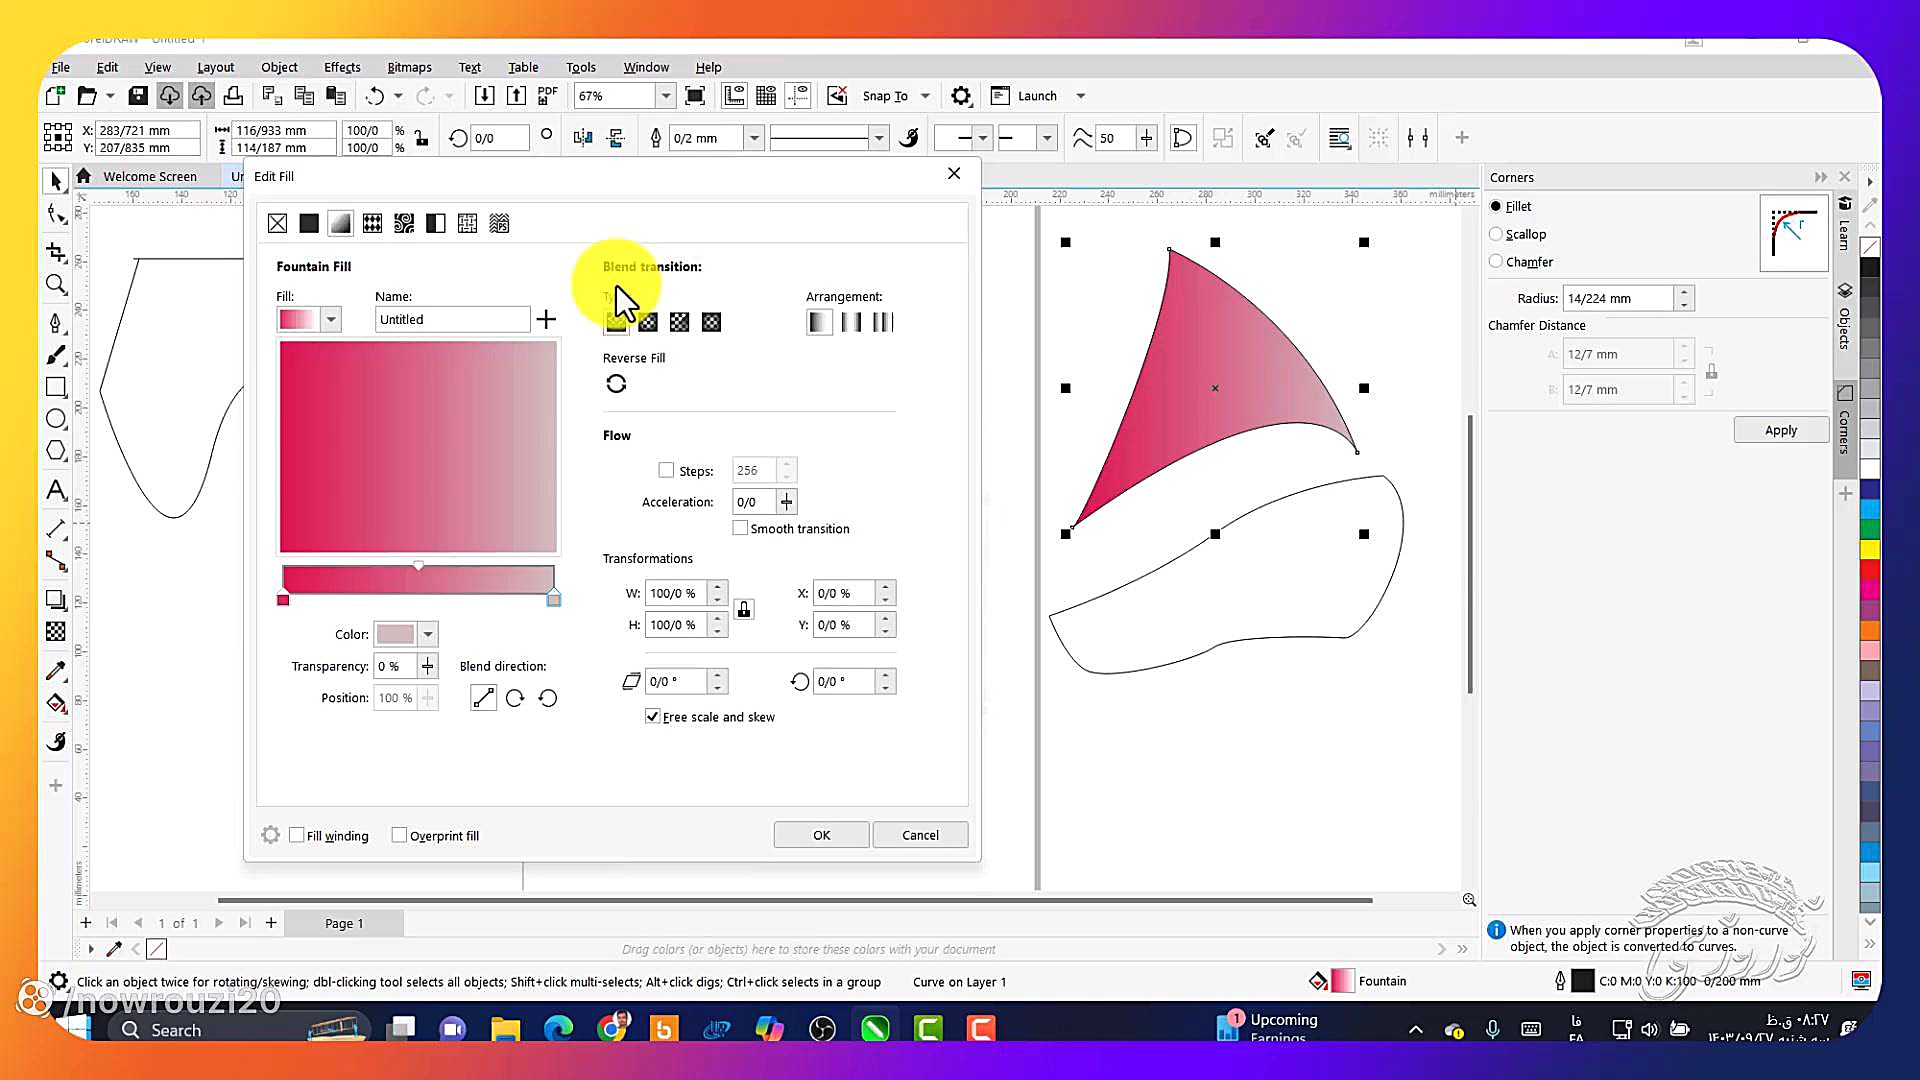This screenshot has width=1920, height=1080.
Task: Select the Transparency checkerboard tool
Action: pyautogui.click(x=56, y=632)
